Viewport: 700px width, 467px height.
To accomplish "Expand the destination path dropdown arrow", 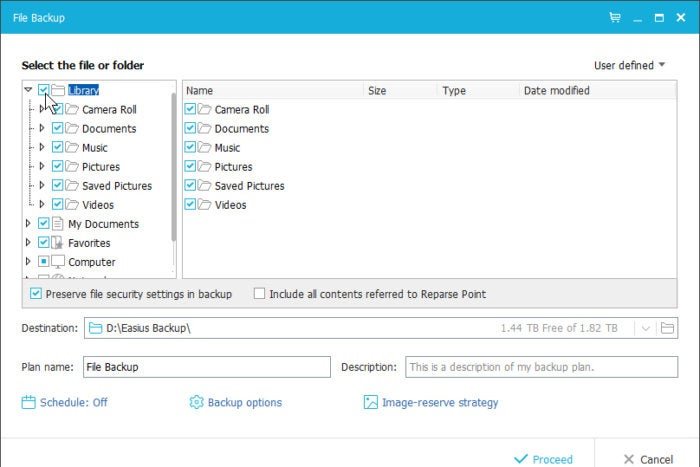I will coord(646,329).
